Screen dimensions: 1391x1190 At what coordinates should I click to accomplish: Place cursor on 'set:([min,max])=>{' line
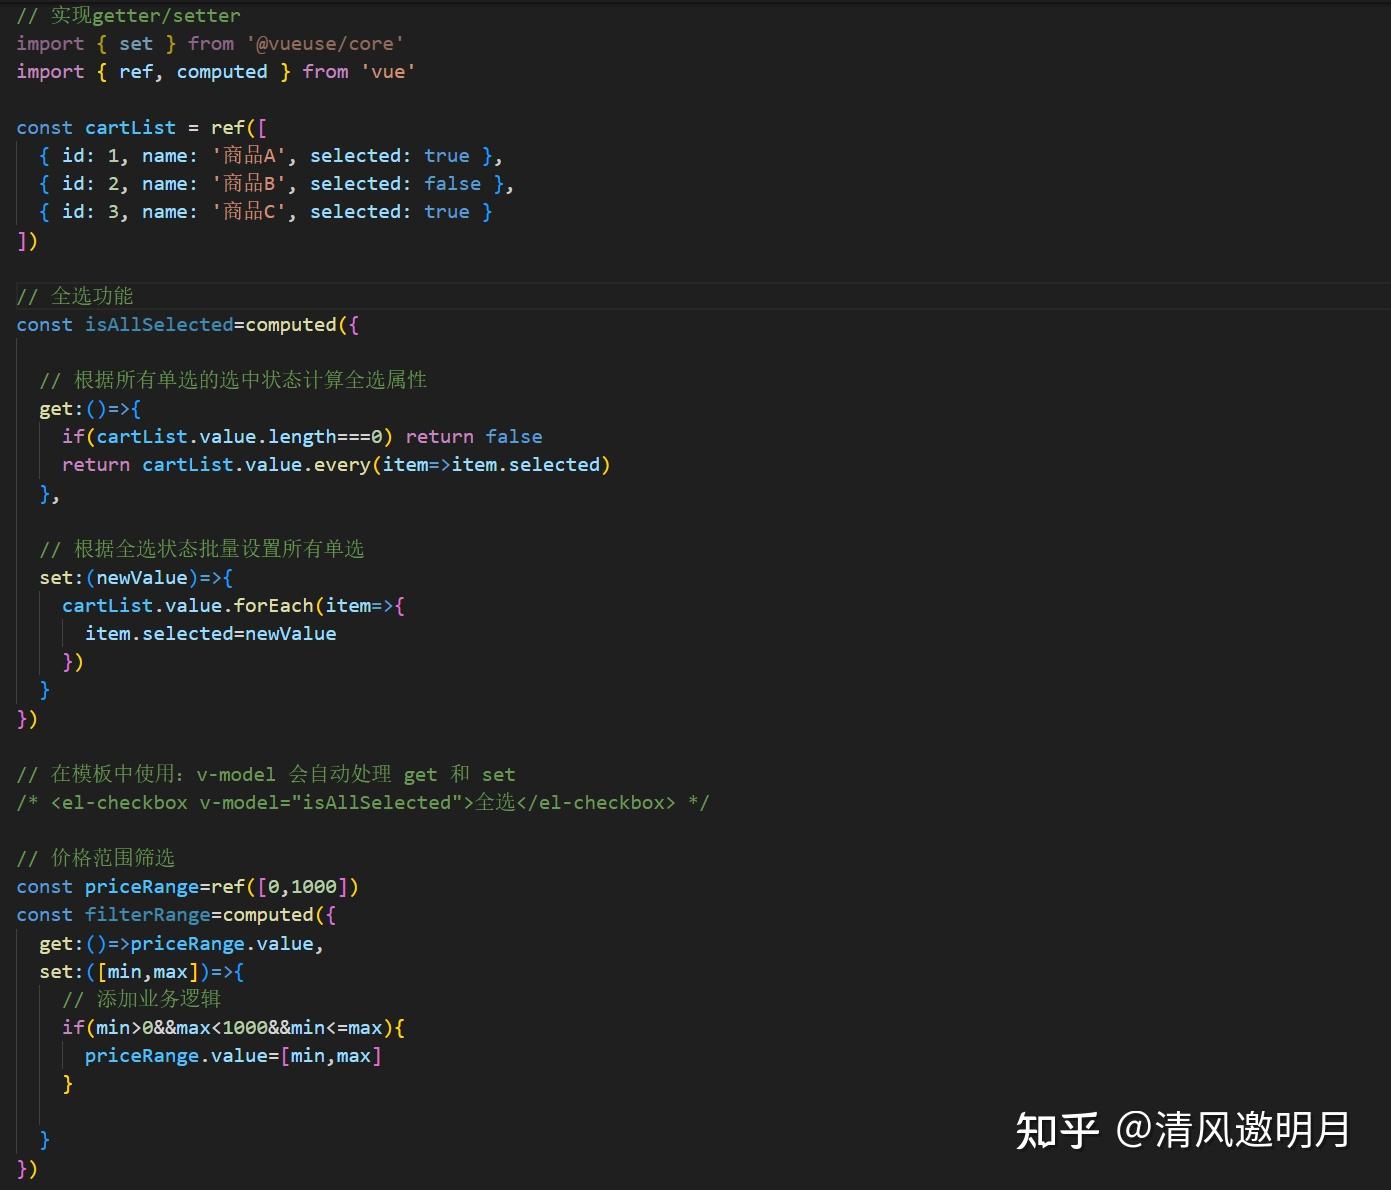pyautogui.click(x=141, y=971)
